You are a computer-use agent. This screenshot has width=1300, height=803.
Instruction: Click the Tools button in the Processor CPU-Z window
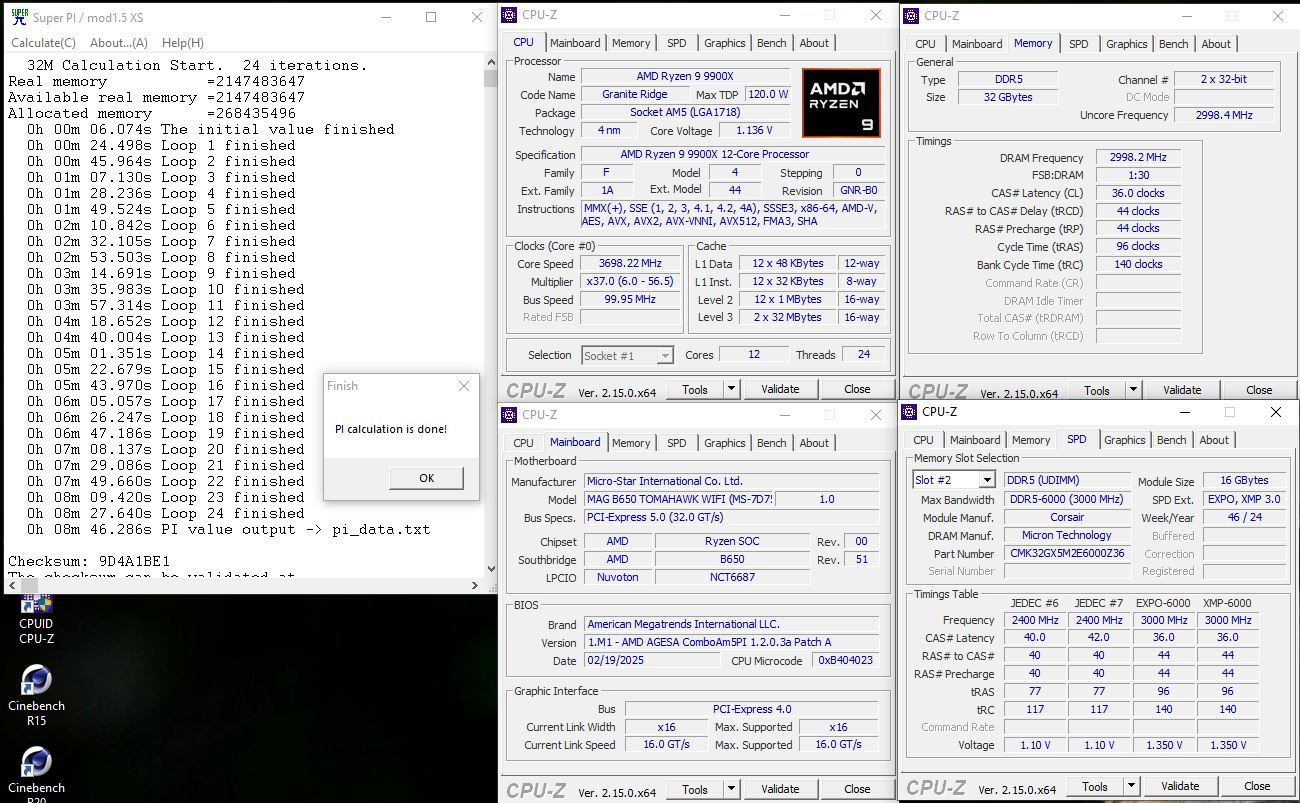pos(695,390)
